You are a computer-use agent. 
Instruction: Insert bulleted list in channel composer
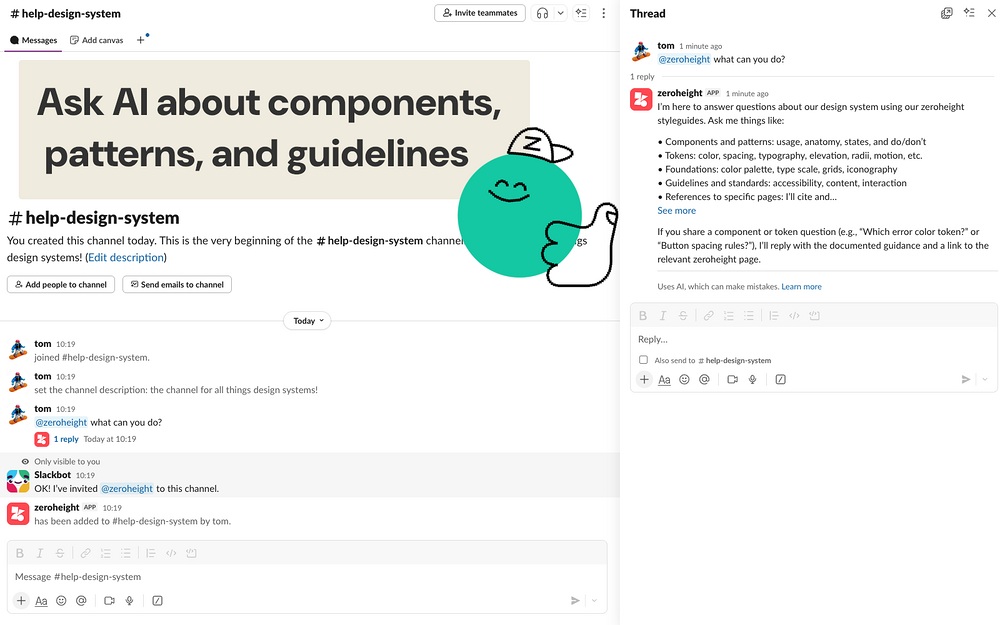pos(126,553)
